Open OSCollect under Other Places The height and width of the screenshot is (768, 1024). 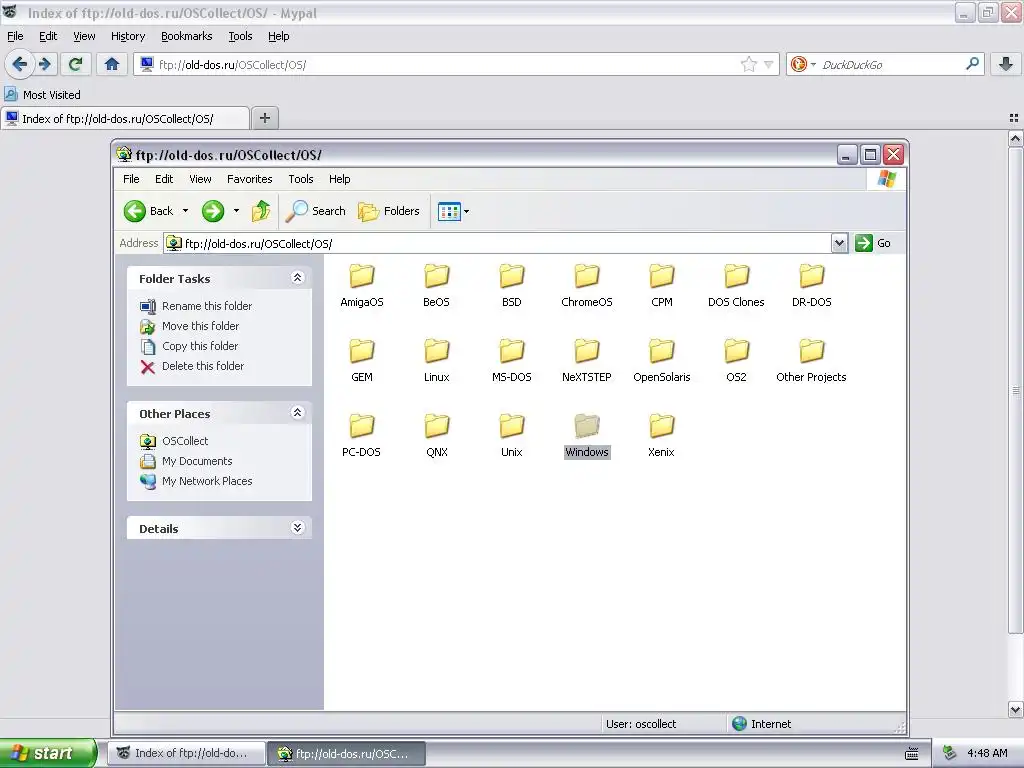tap(174, 441)
